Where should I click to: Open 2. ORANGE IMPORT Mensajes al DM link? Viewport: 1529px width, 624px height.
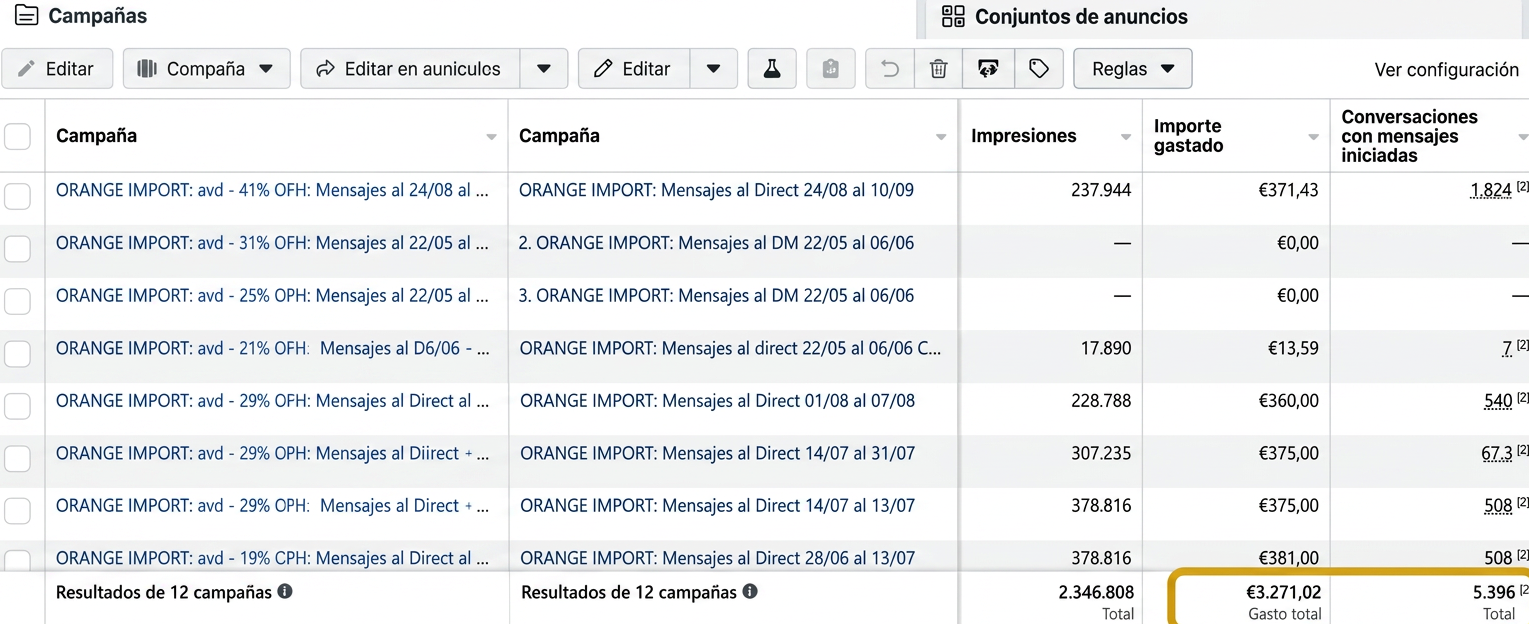tap(716, 243)
